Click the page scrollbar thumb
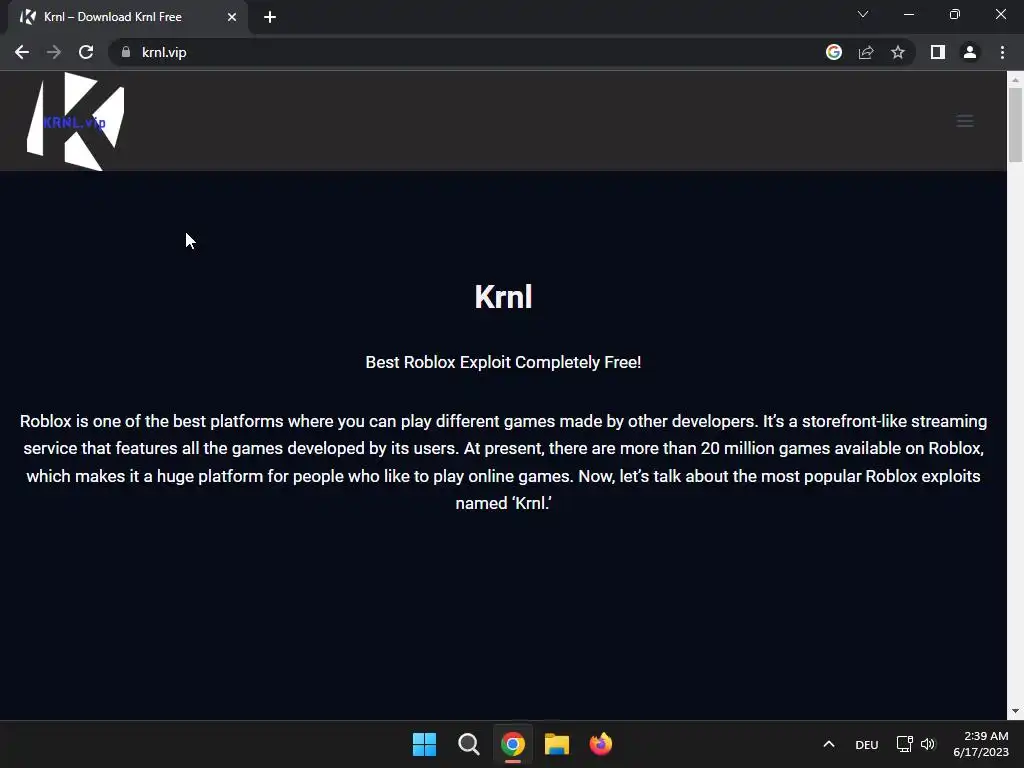 tap(1016, 124)
